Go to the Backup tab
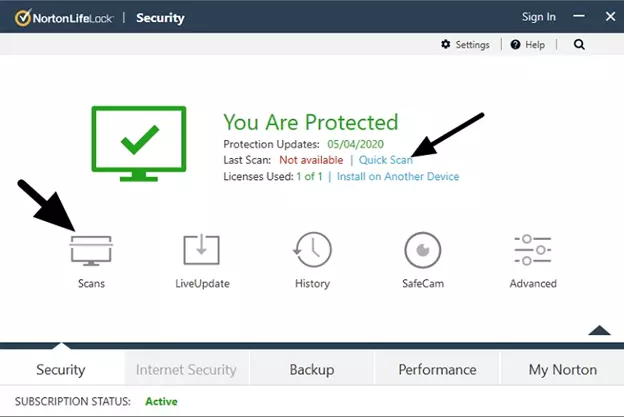This screenshot has height=417, width=624. (311, 369)
